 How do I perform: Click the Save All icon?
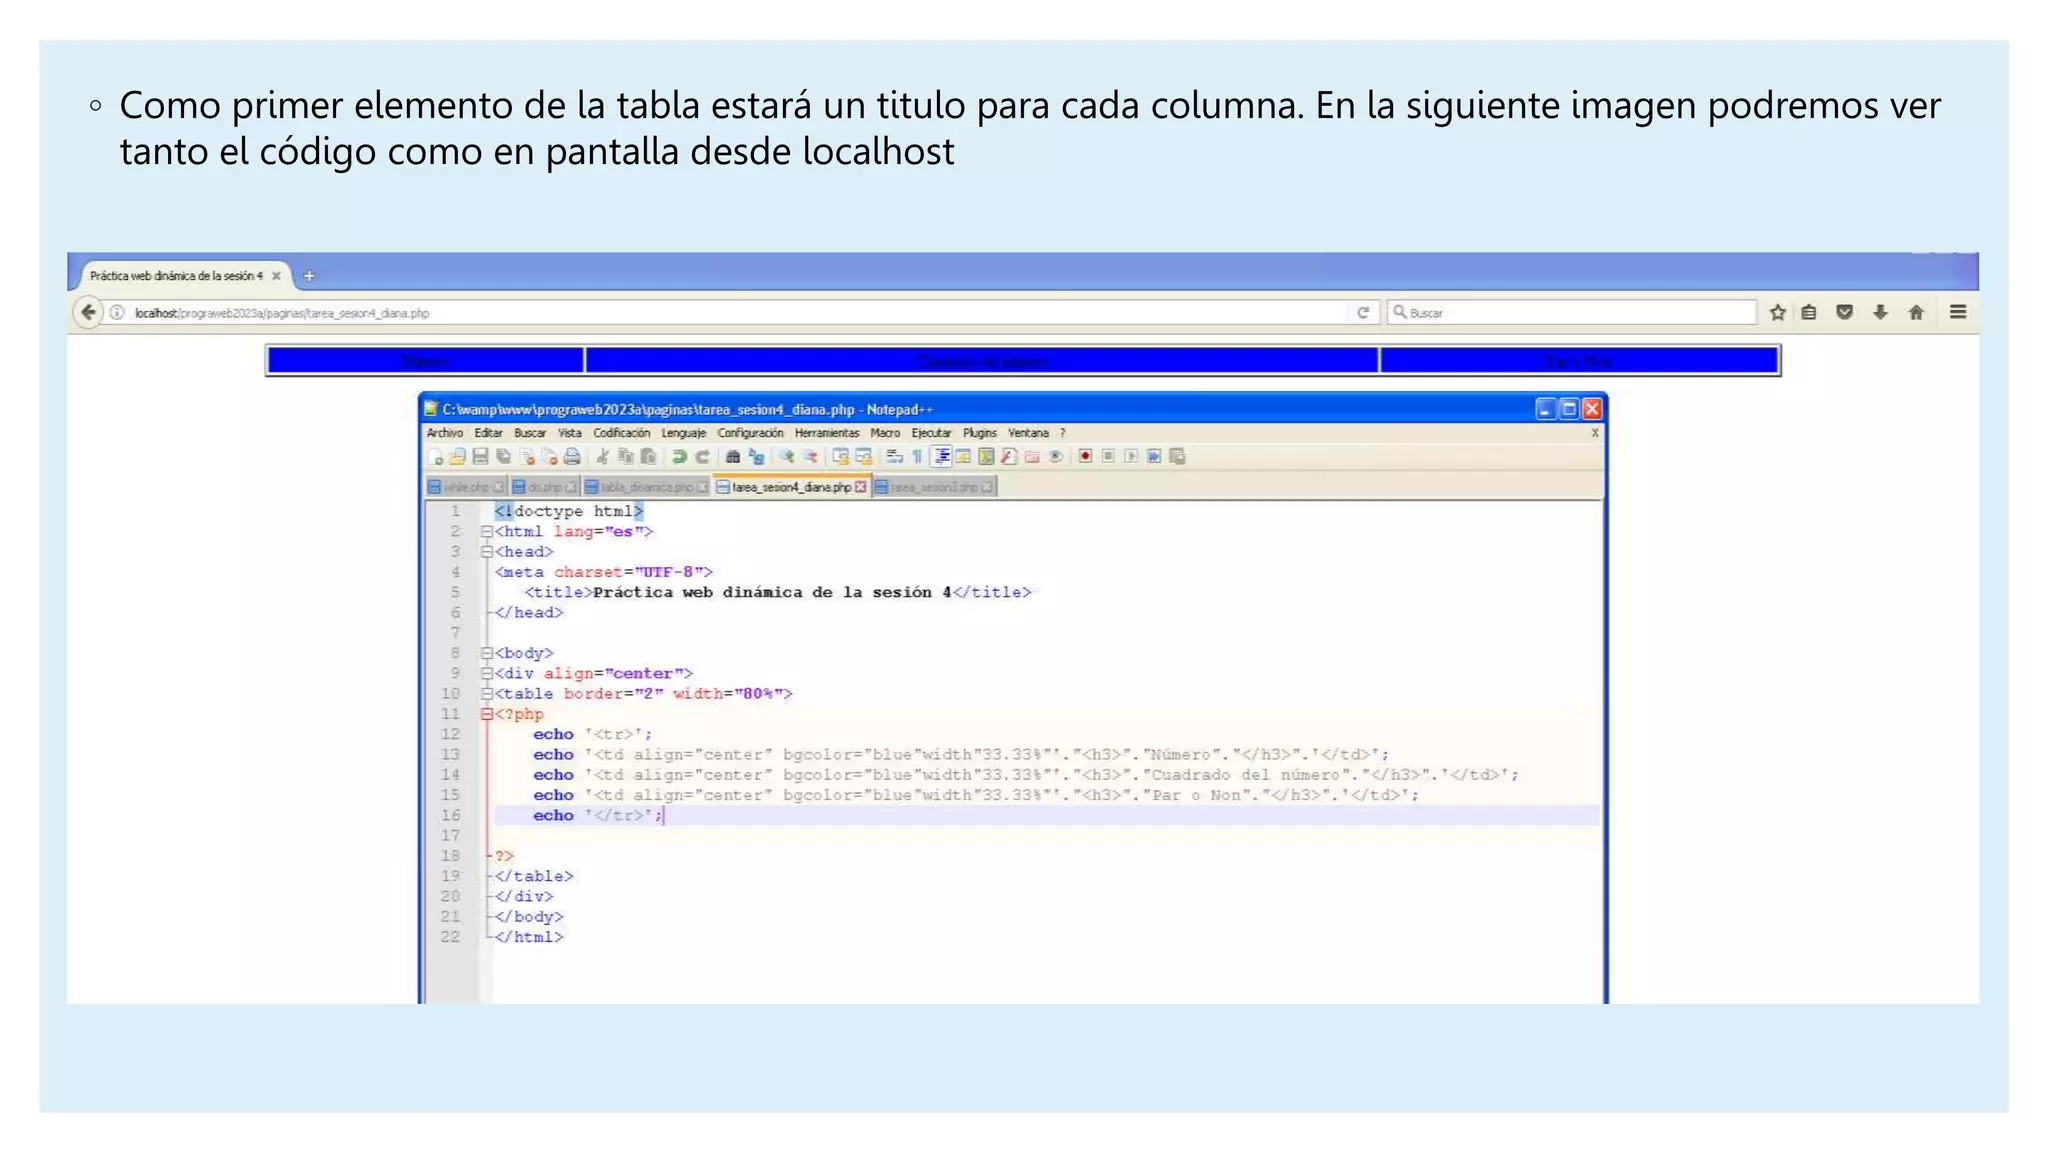[503, 457]
